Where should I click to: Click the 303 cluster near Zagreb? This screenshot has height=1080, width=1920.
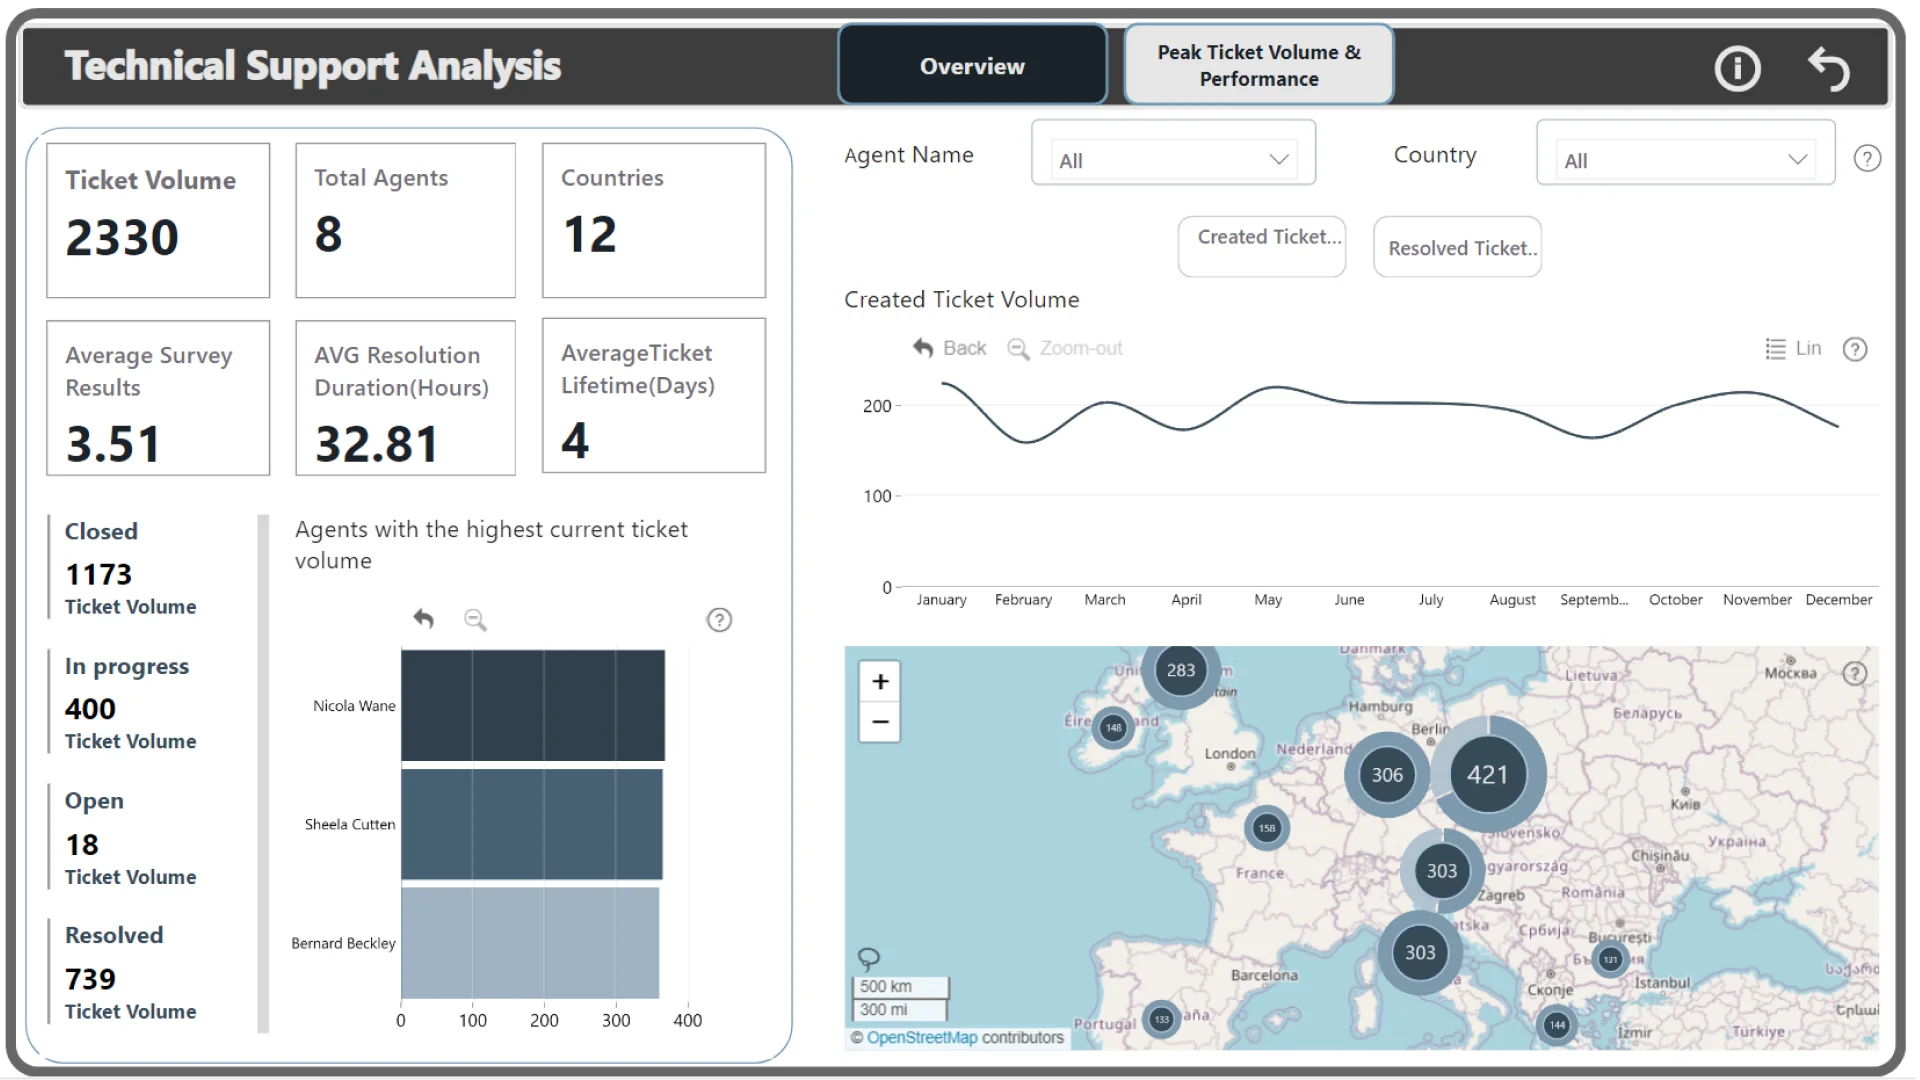click(1441, 870)
